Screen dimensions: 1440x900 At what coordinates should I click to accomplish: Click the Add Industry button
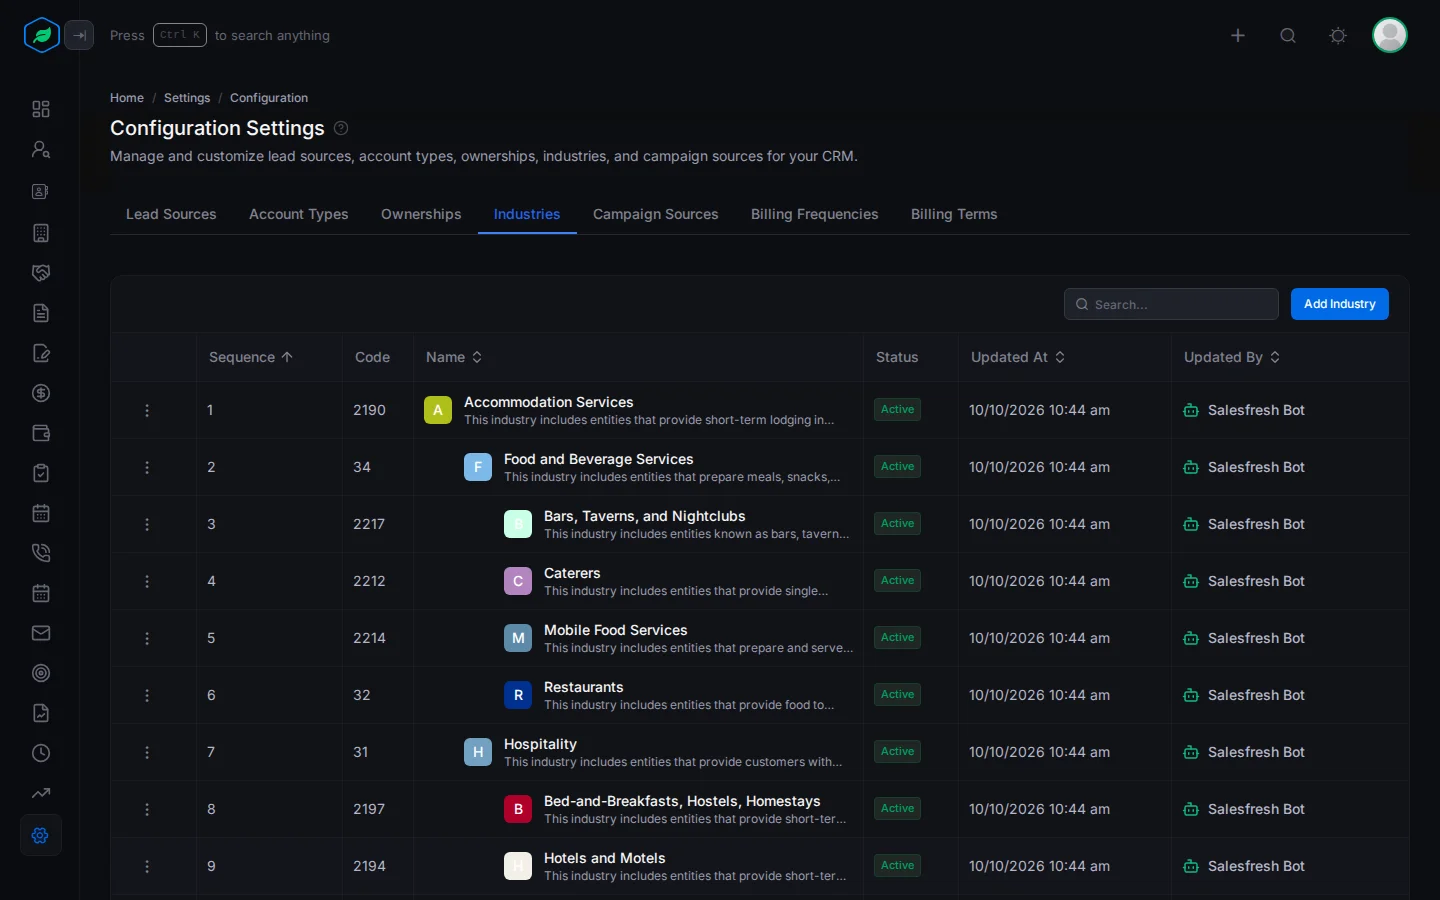1340,304
